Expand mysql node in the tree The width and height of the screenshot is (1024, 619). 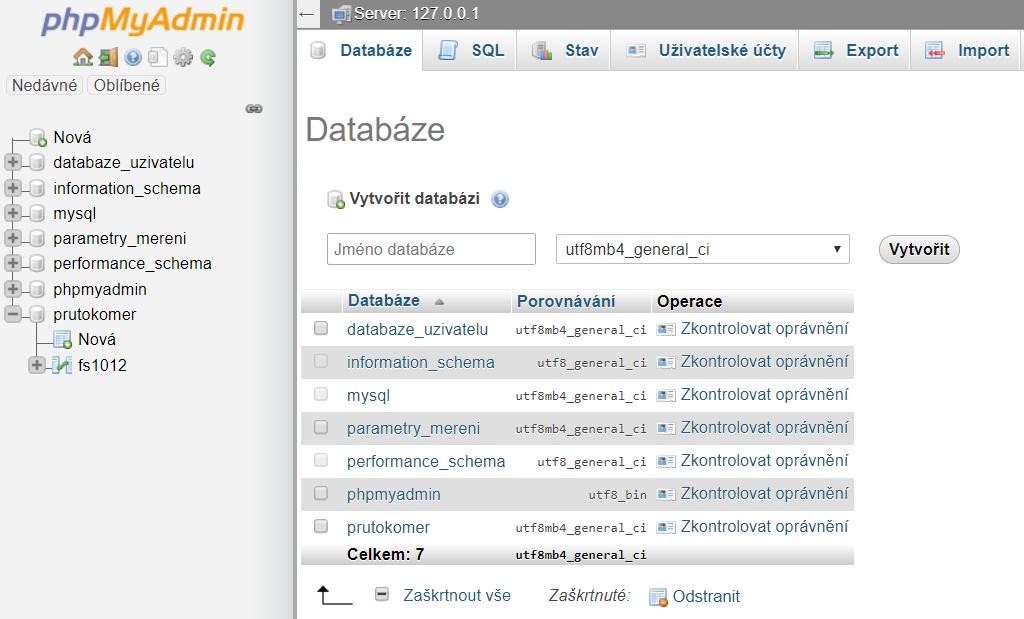pyautogui.click(x=13, y=213)
